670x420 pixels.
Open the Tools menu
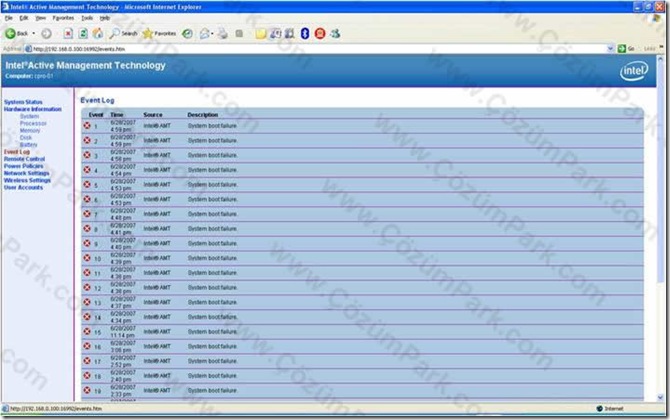[x=87, y=18]
